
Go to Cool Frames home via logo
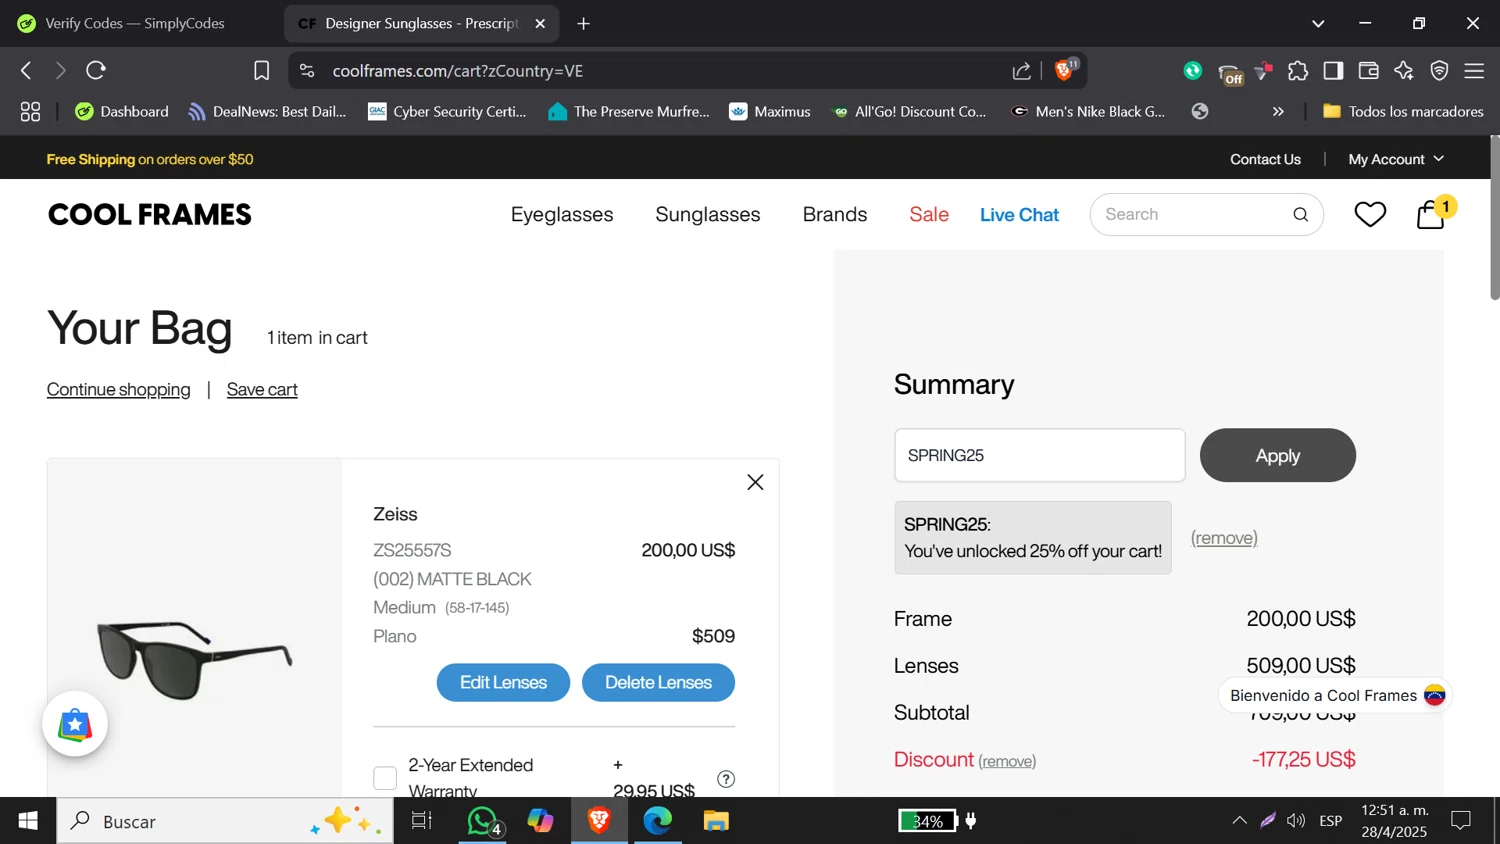(x=150, y=215)
